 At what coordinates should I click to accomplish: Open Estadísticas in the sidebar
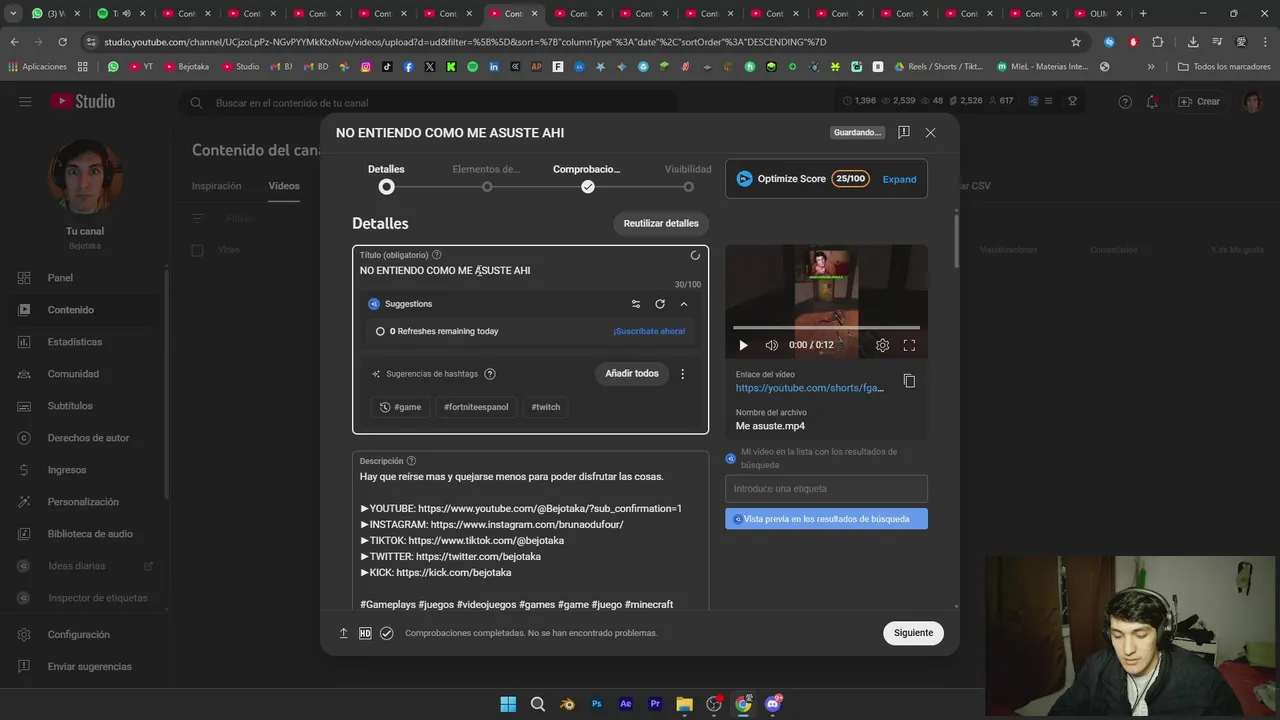pos(84,342)
